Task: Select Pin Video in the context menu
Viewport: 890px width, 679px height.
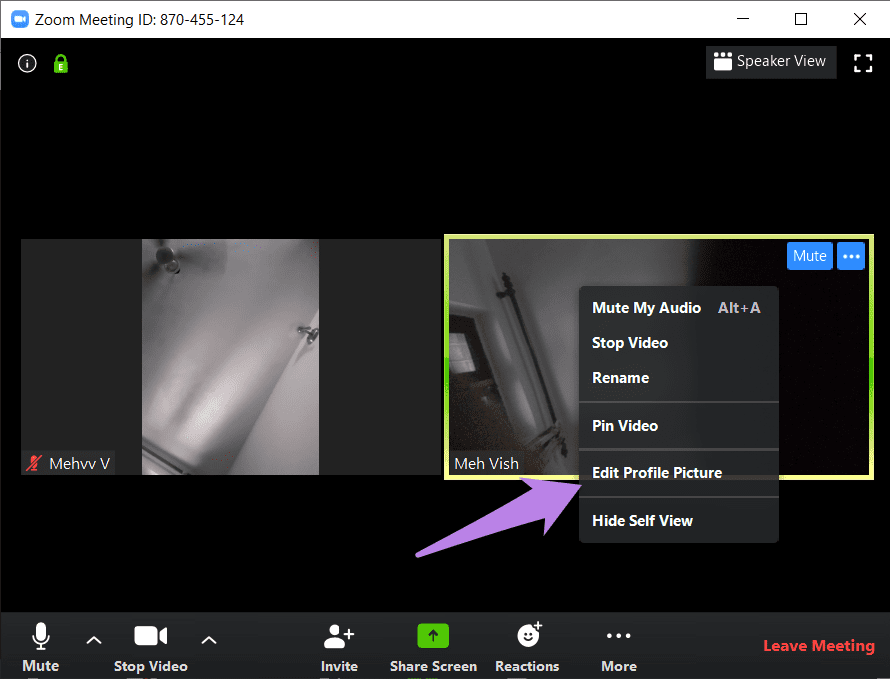Action: [x=625, y=426]
